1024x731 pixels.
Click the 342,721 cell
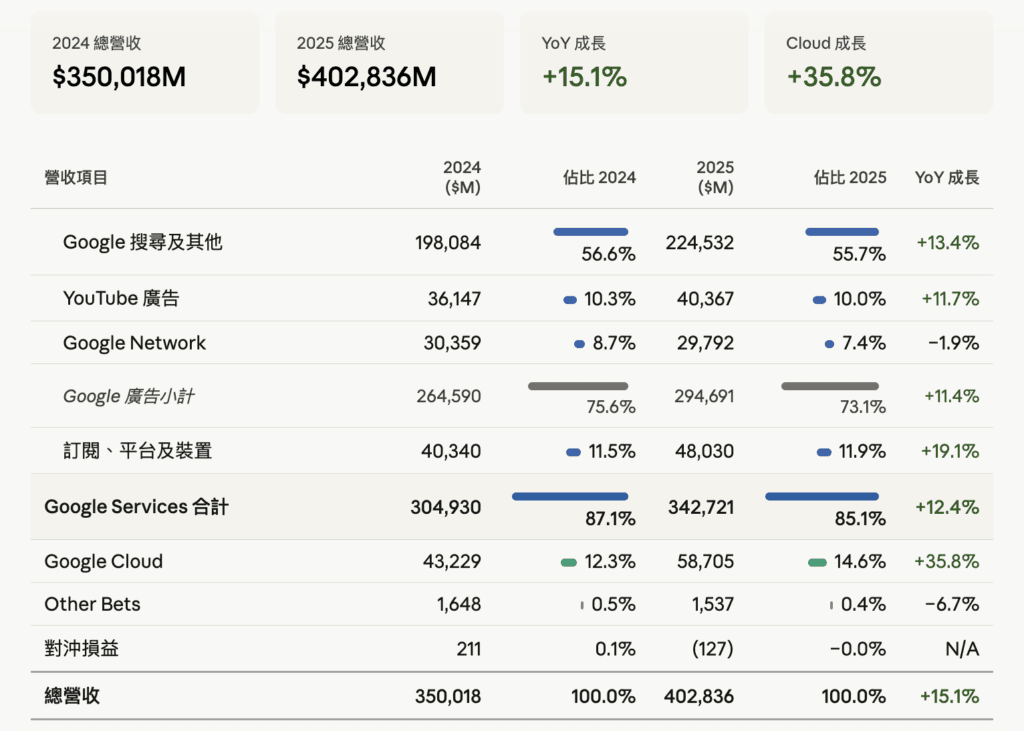[x=701, y=508]
